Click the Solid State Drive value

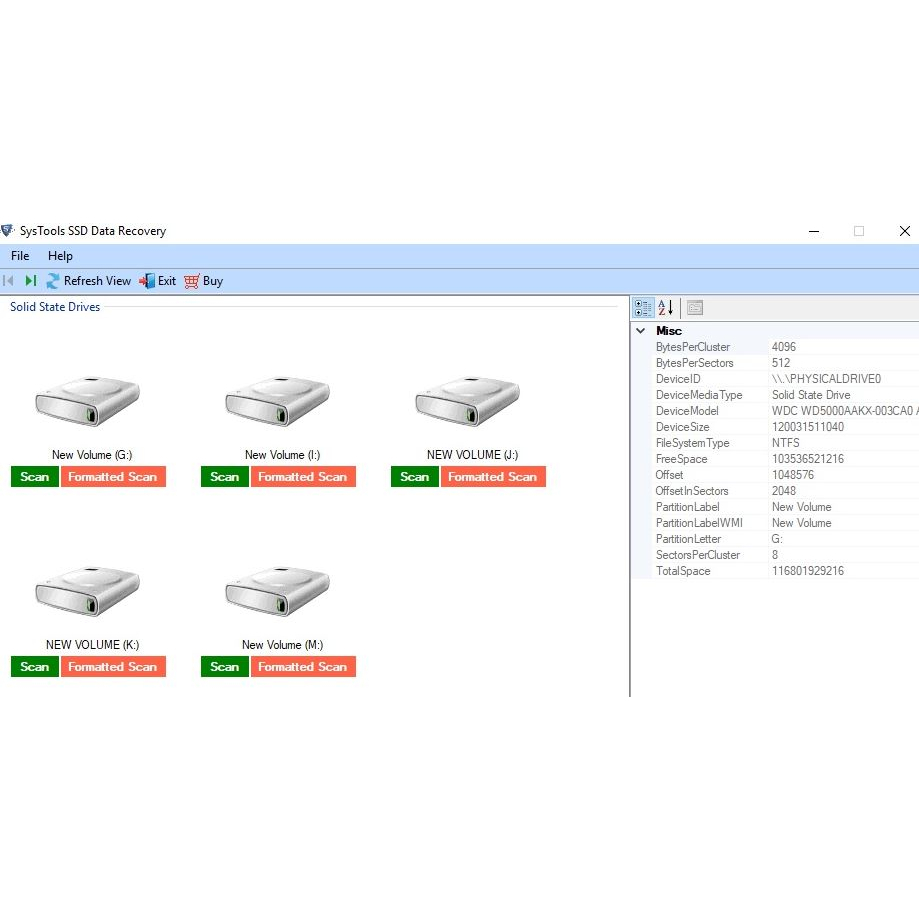811,395
